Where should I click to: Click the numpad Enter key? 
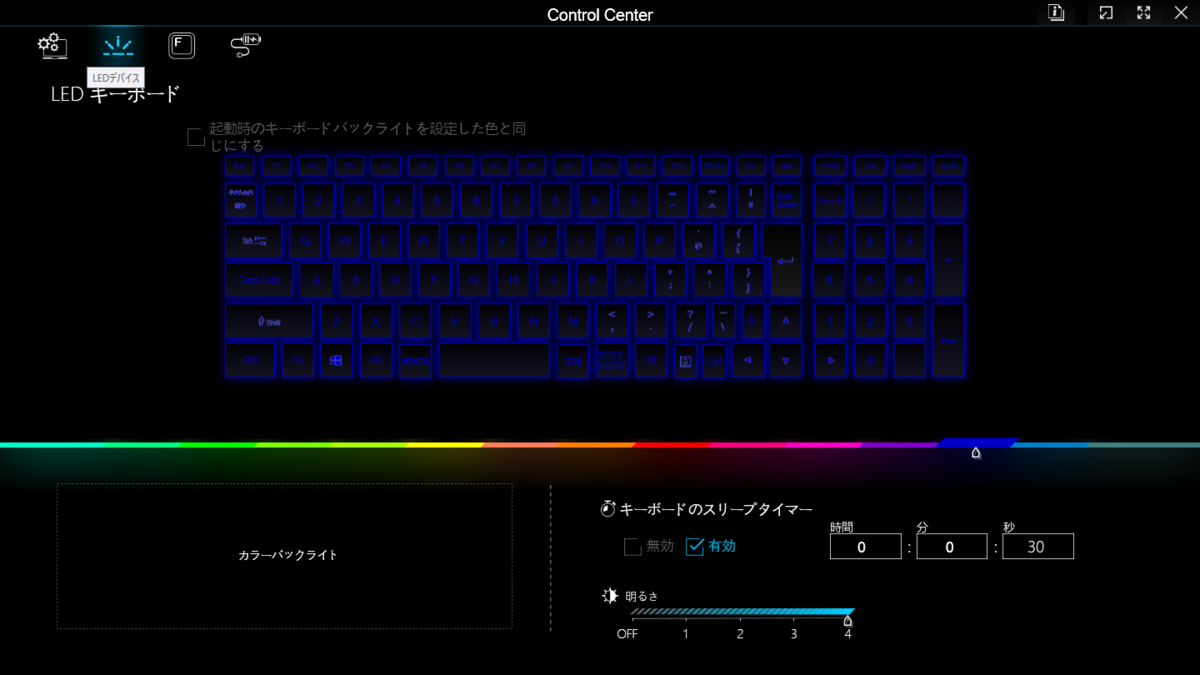click(x=948, y=340)
